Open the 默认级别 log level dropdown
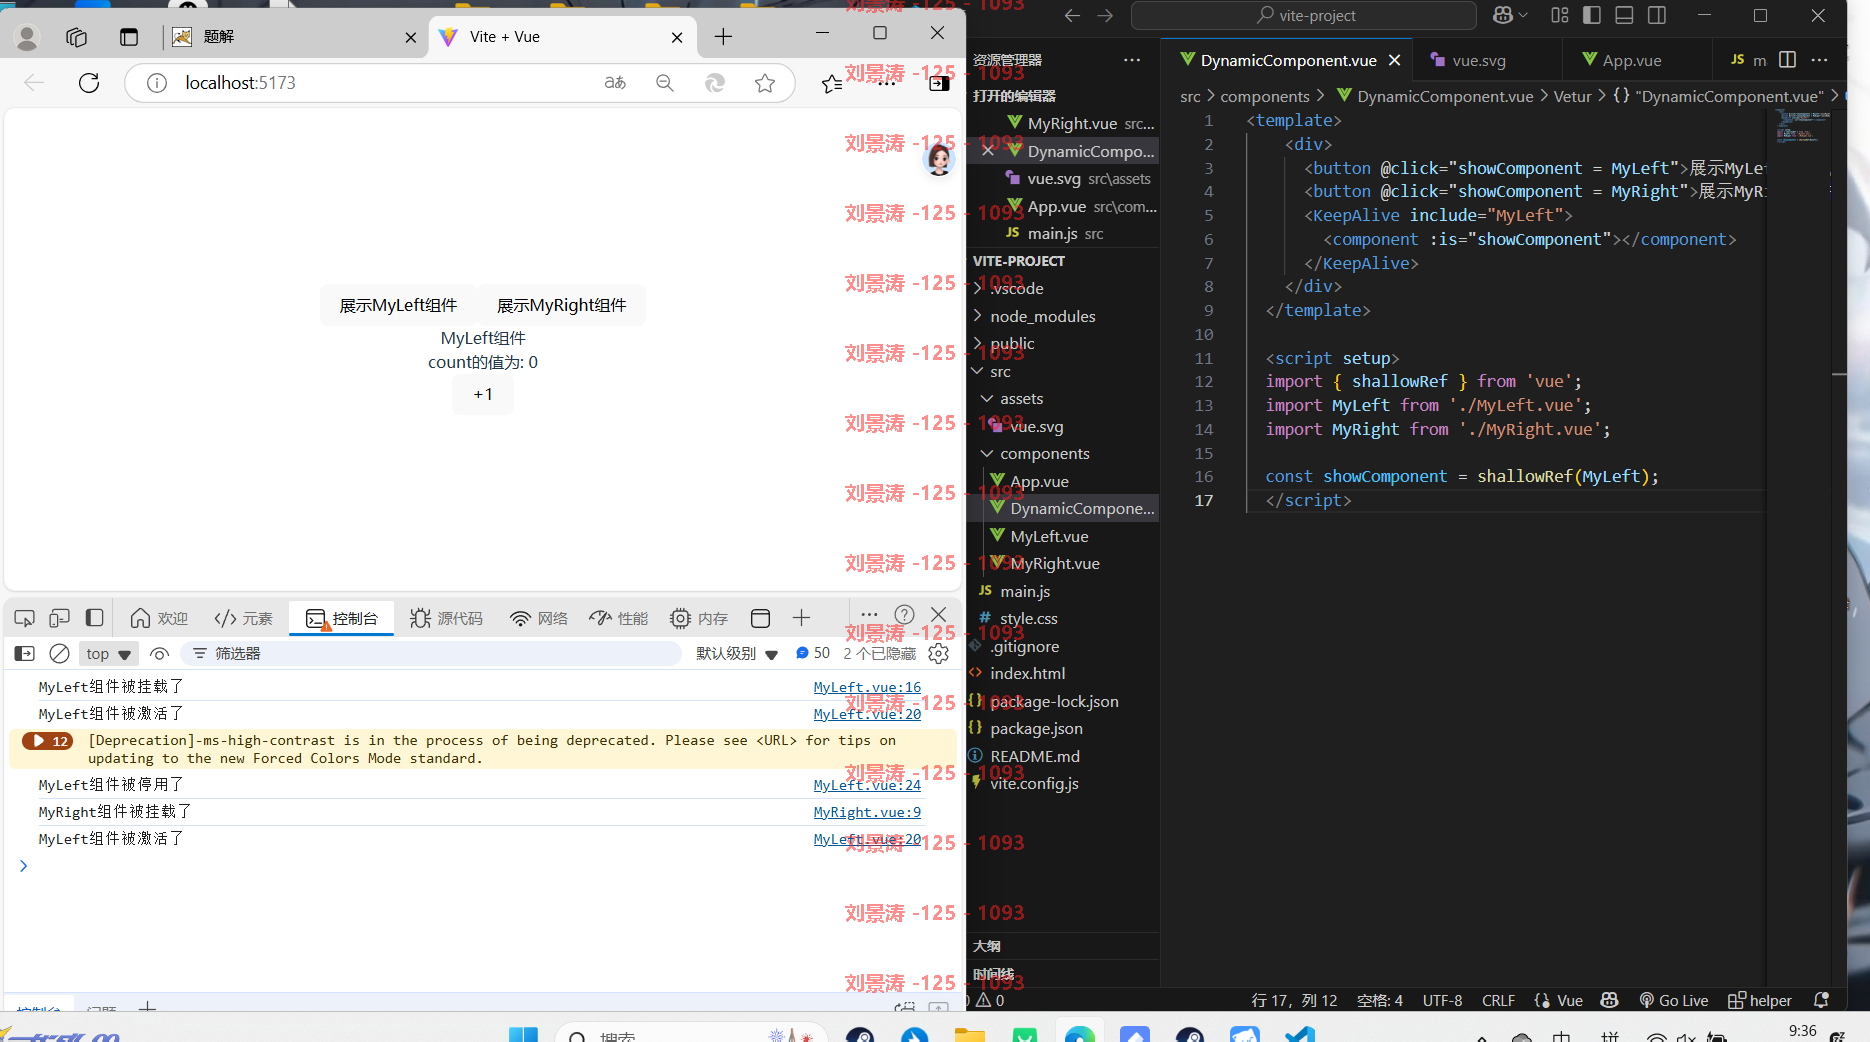The height and width of the screenshot is (1042, 1870). [x=737, y=653]
